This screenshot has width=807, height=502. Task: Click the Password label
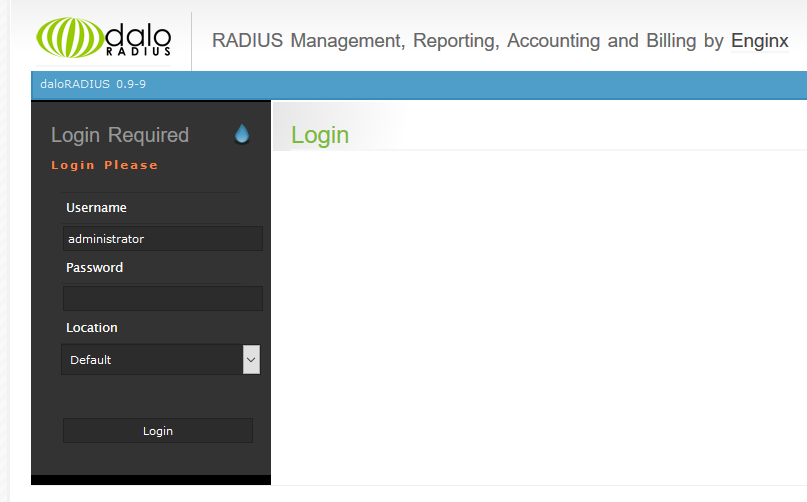(95, 268)
